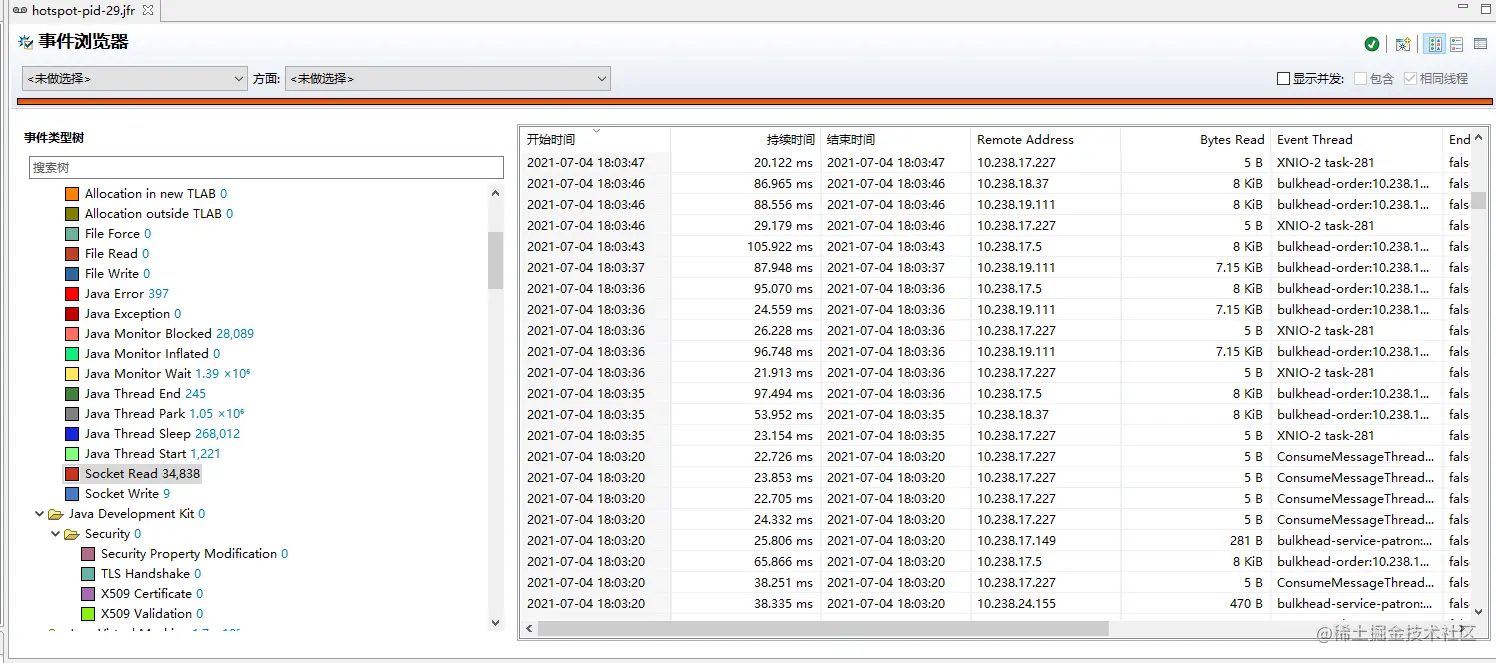Viewport: 1496px width, 663px height.
Task: Sort by 开始时间 column header
Action: point(595,140)
